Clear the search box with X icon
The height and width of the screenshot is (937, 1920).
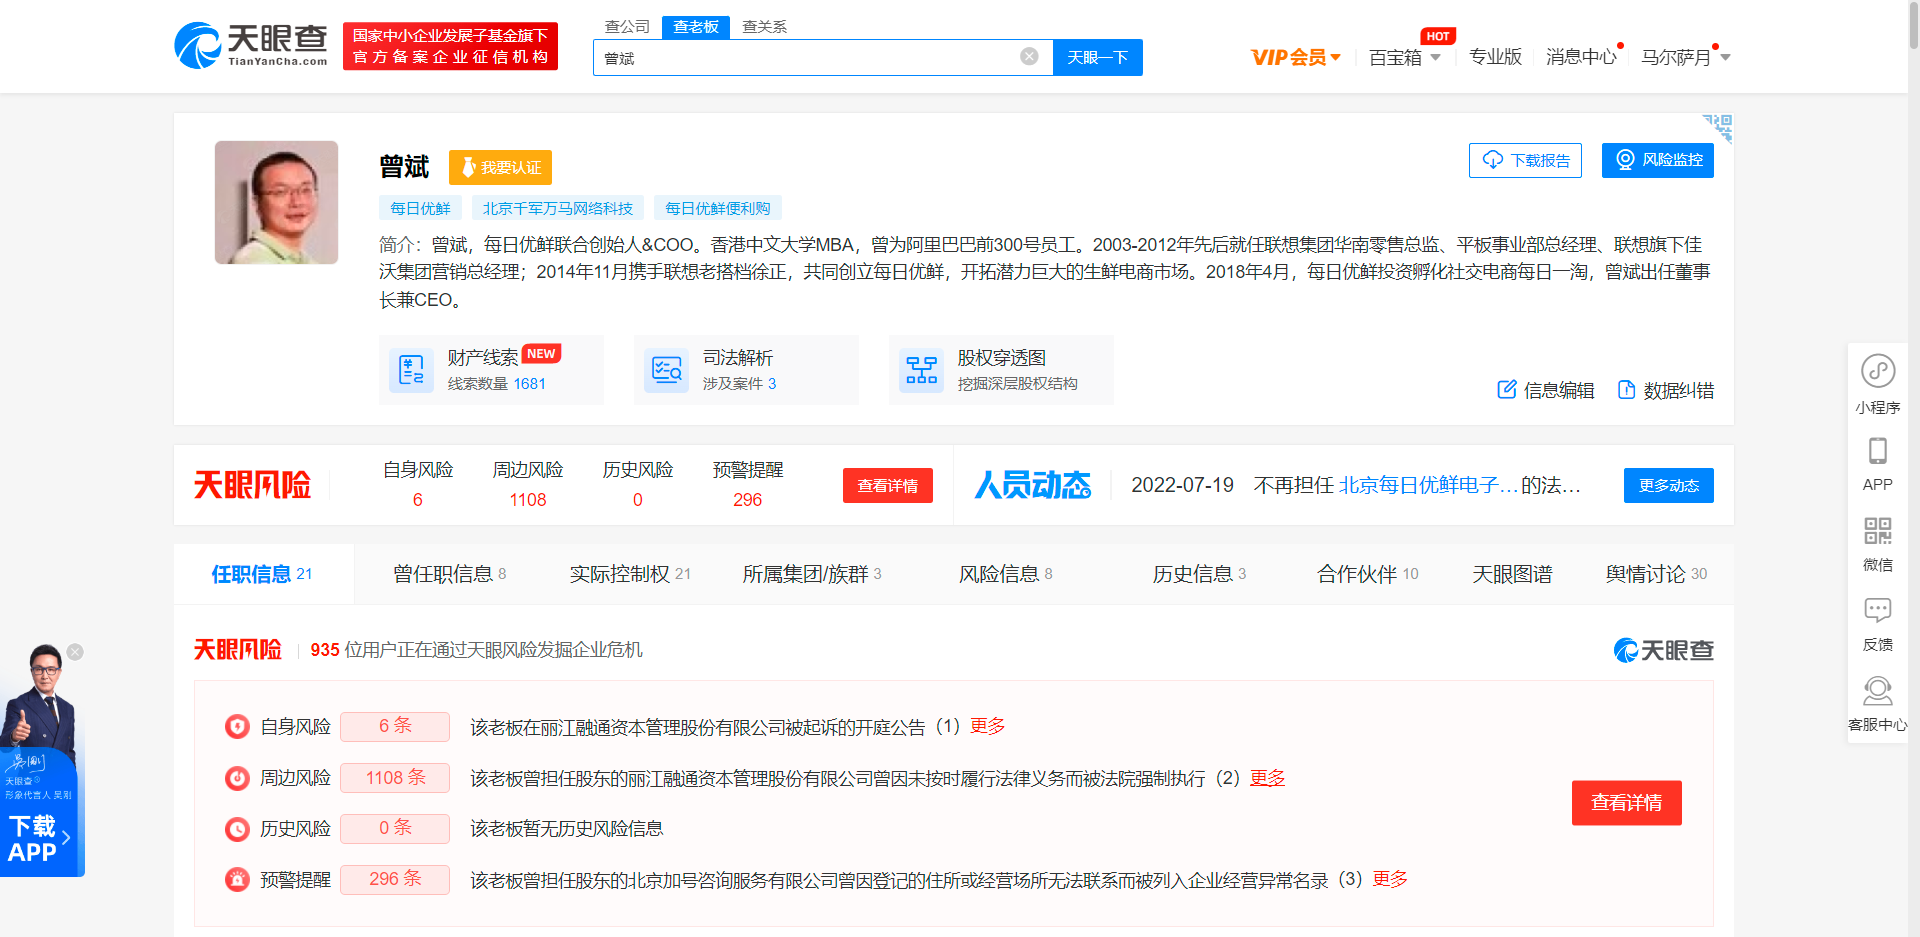coord(1029,56)
